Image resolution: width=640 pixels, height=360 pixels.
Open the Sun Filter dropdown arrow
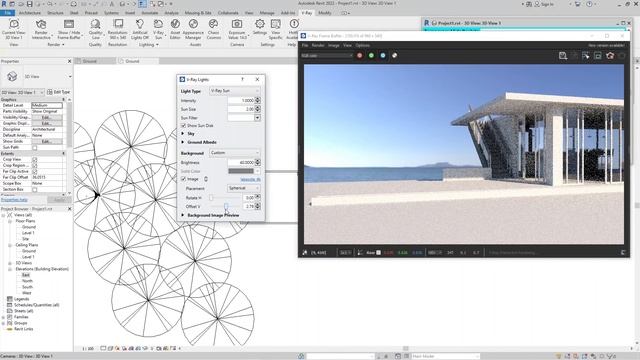pos(257,118)
